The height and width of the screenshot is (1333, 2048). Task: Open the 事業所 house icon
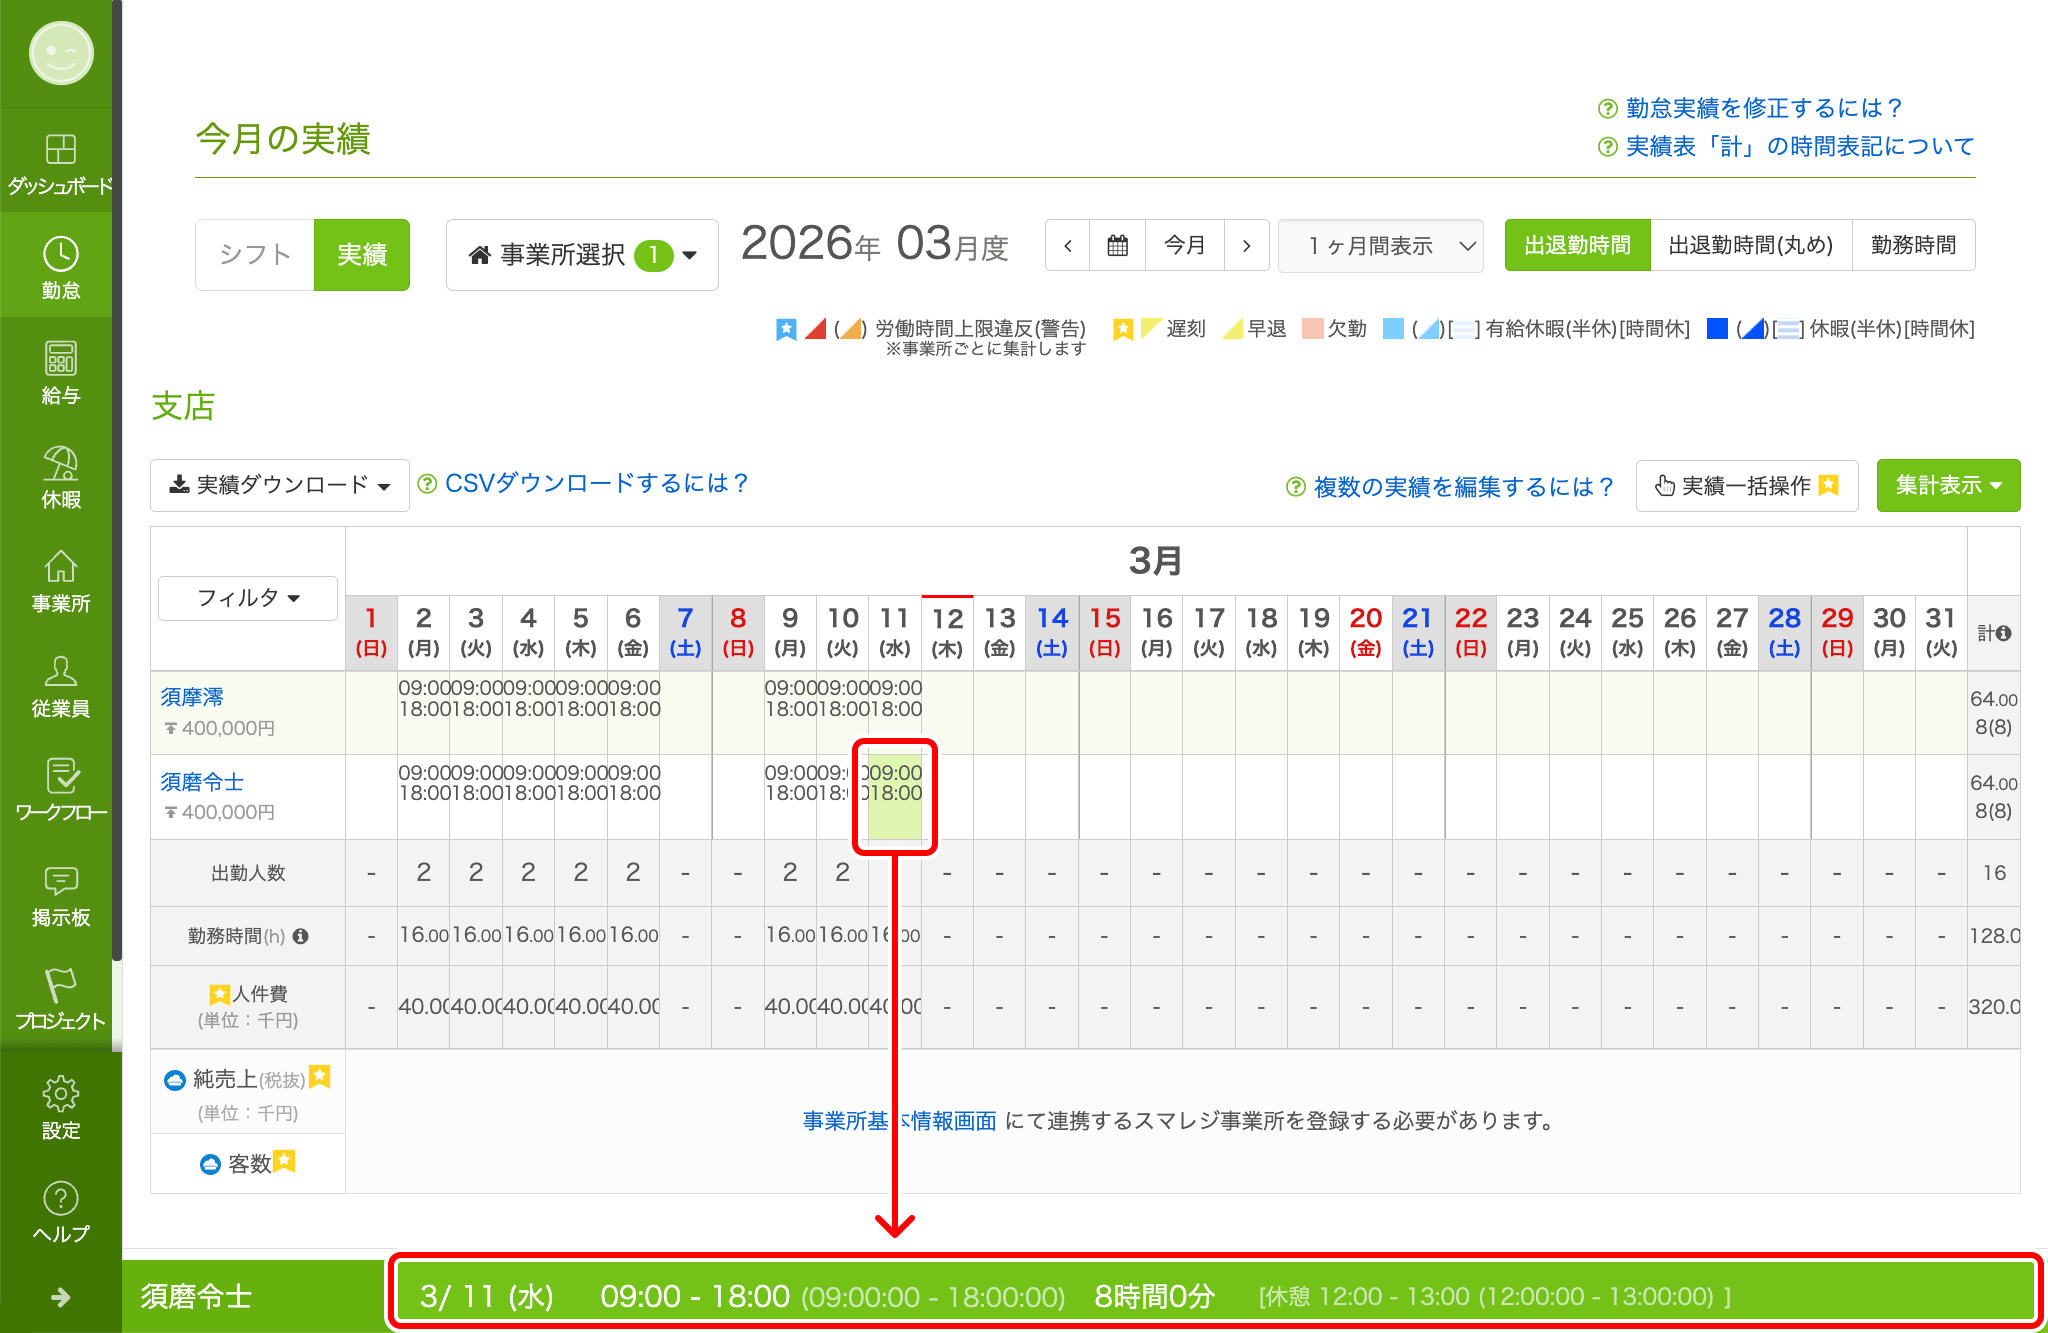60,568
